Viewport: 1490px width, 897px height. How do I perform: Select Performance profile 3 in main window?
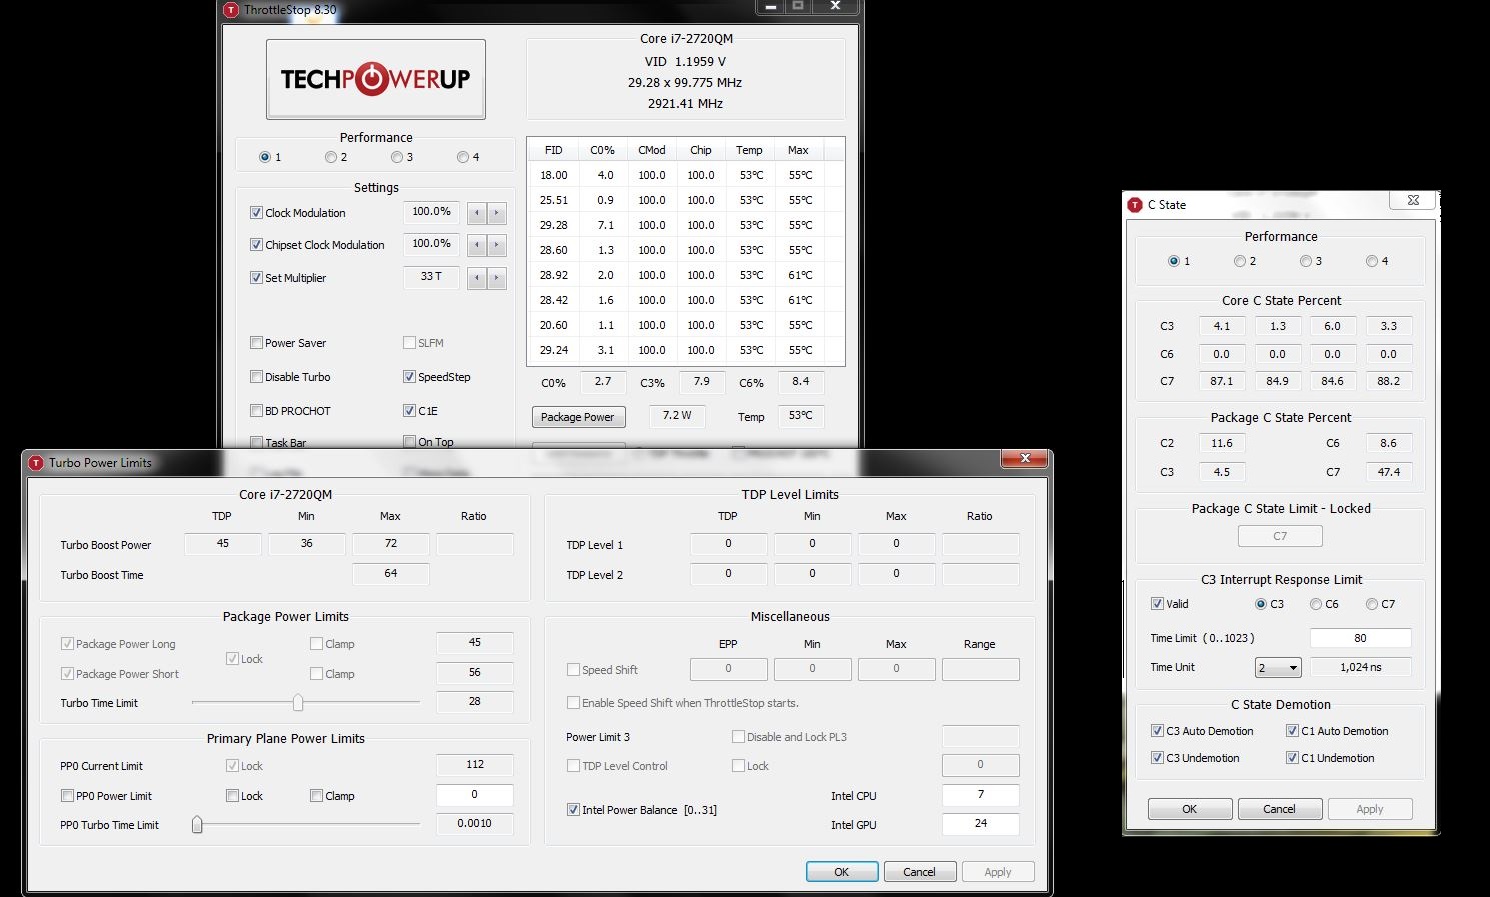[x=397, y=157]
